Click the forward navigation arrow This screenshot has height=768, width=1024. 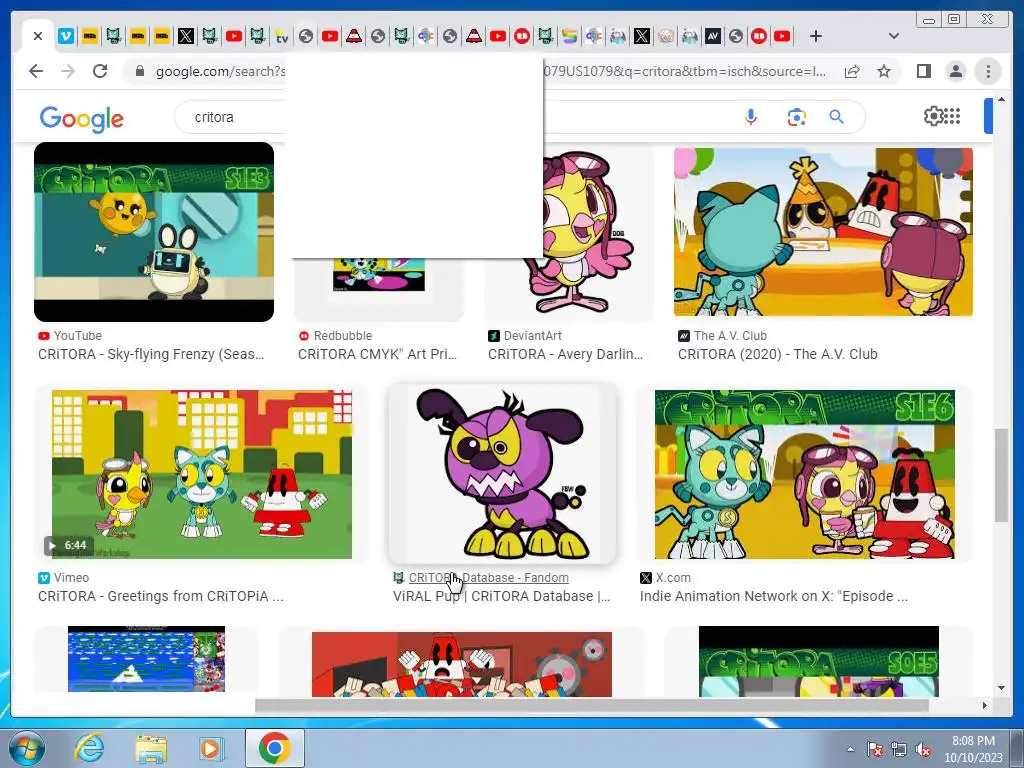tap(68, 71)
